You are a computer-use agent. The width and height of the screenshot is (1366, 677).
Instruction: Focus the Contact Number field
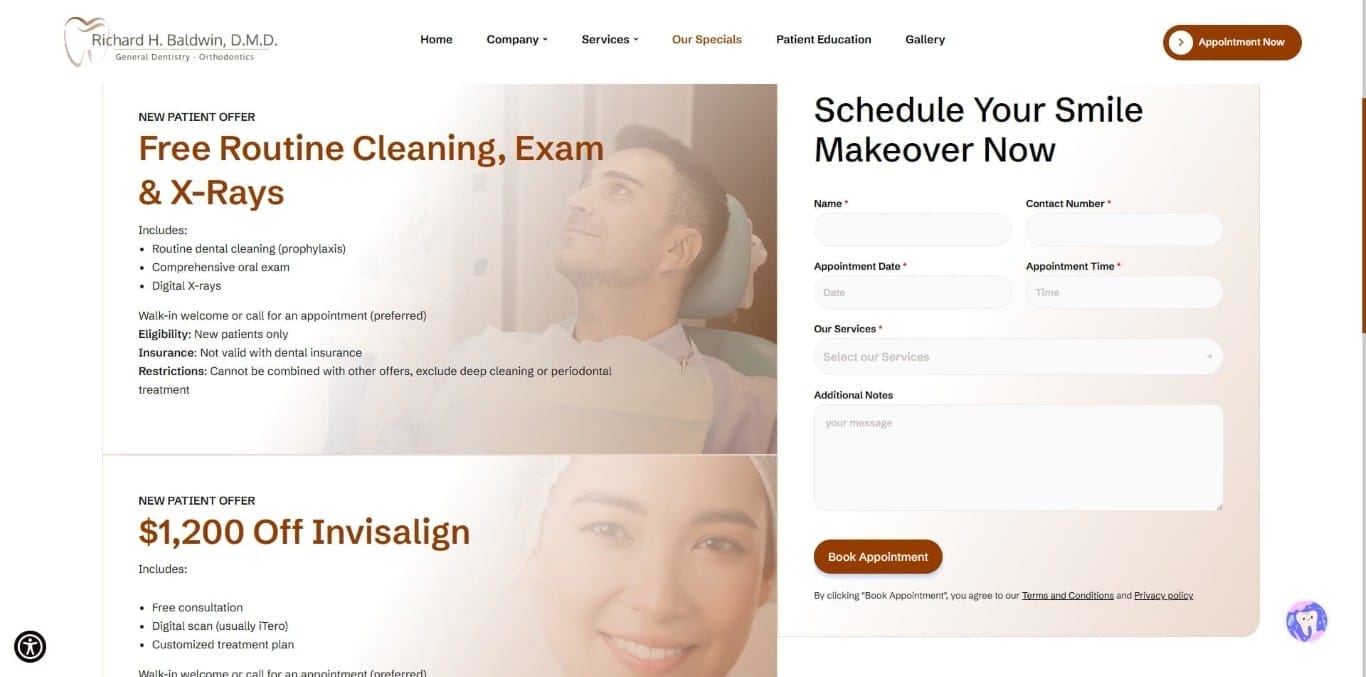click(1124, 229)
